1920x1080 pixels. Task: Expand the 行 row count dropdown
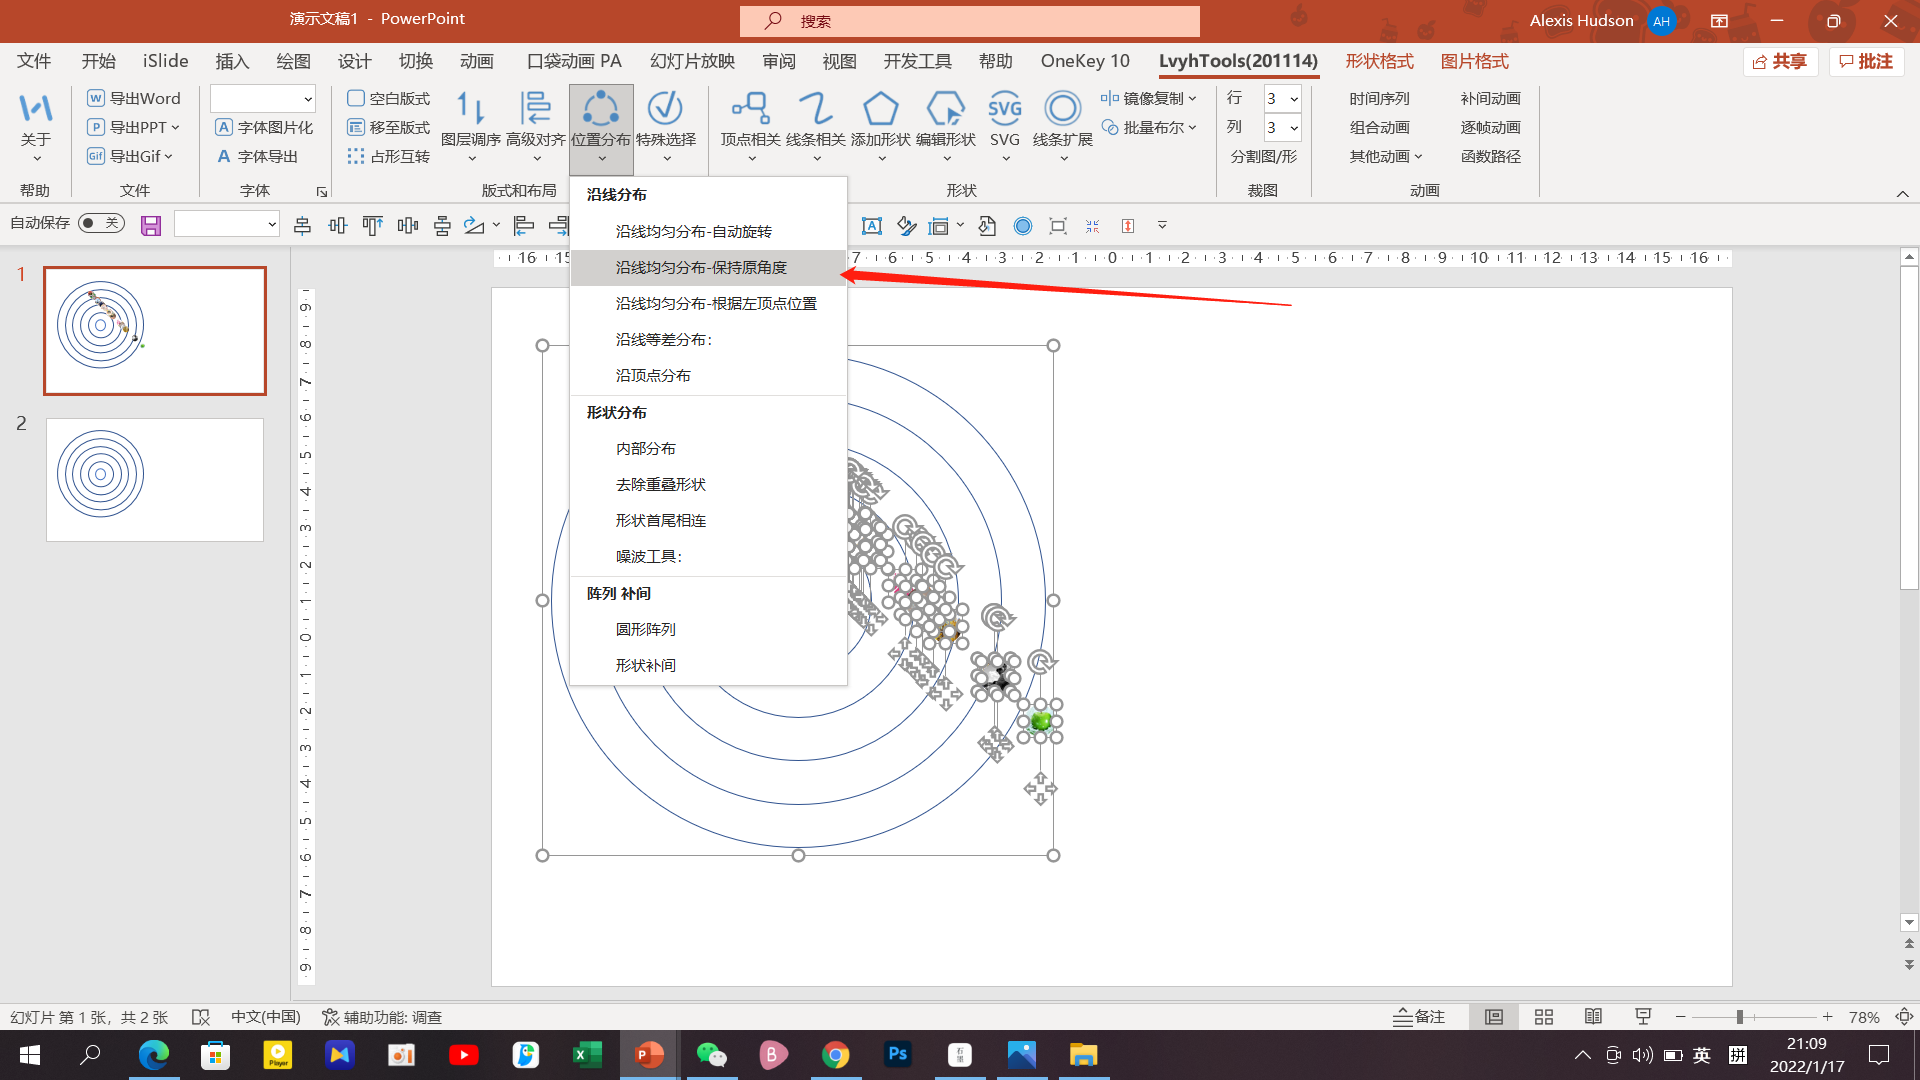click(1294, 99)
